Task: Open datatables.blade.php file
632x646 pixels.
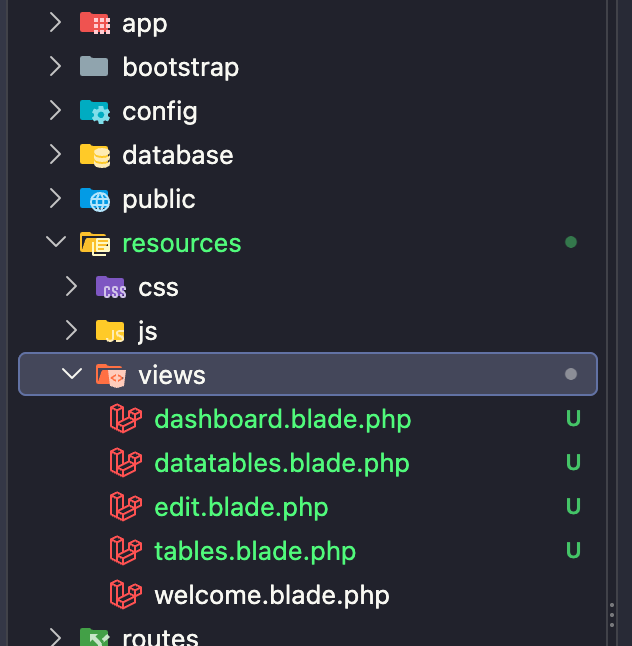Action: [282, 464]
